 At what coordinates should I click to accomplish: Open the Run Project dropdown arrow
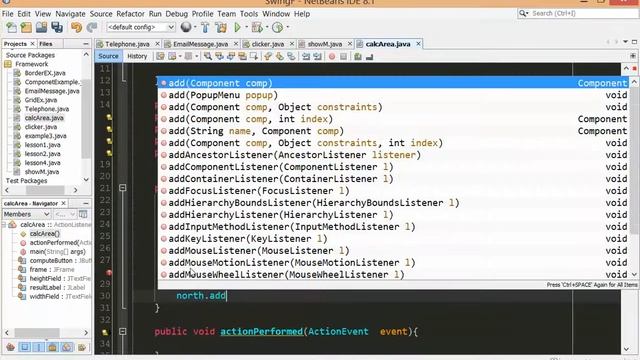pos(246,27)
